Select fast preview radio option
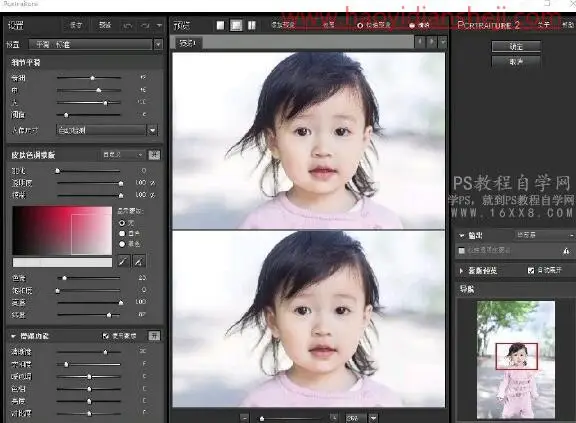Viewport: 576px width, 423px height. tap(360, 25)
